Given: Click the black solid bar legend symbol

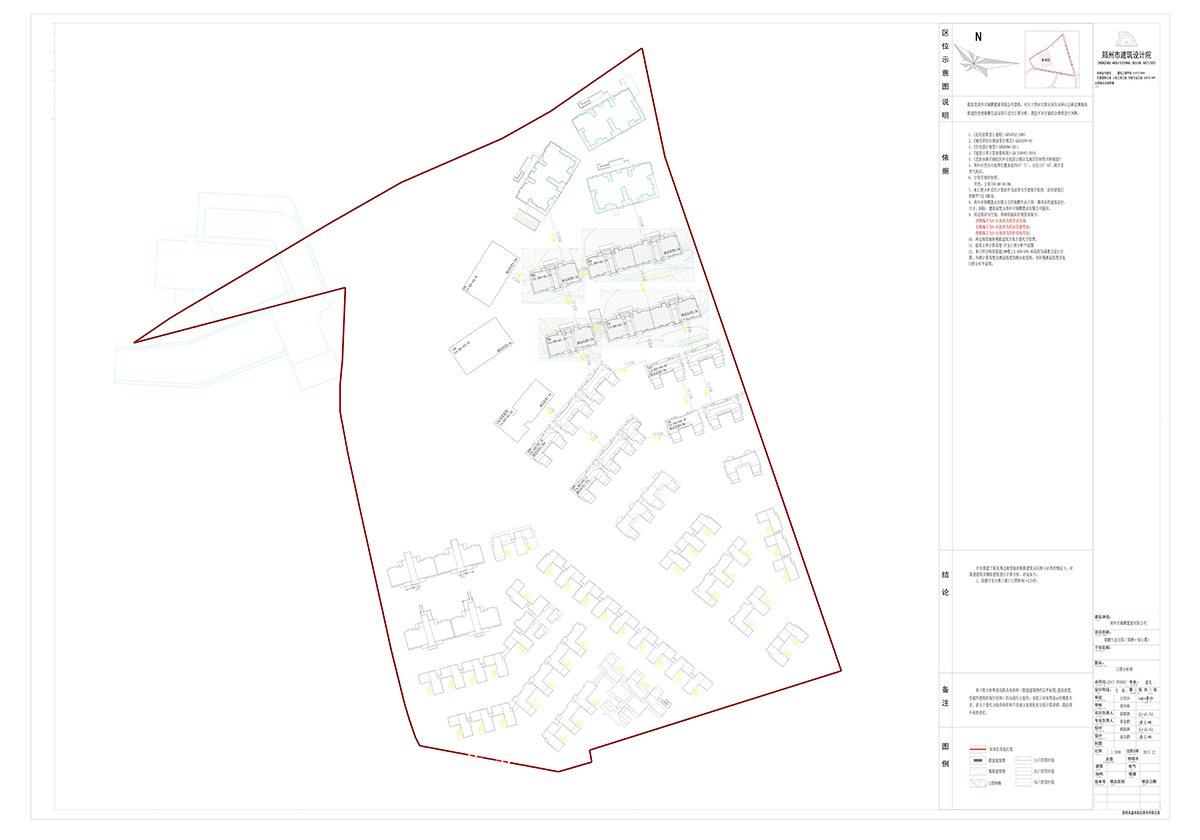Looking at the screenshot, I should pos(977,760).
